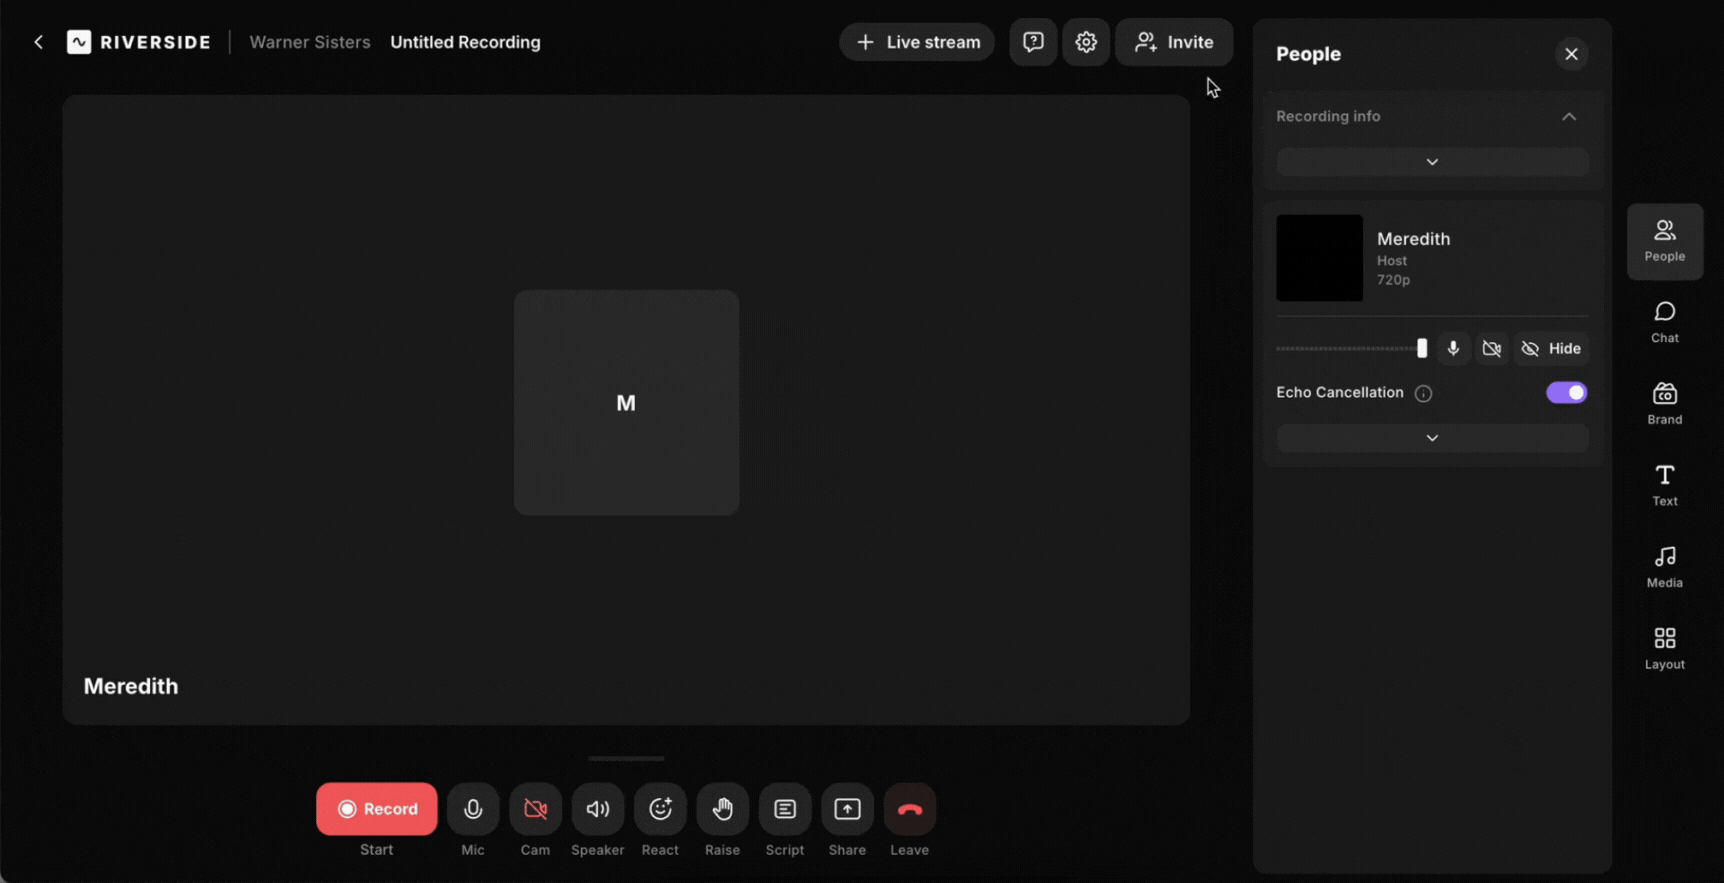Open the Brand sidebar tab
This screenshot has width=1724, height=883.
coord(1664,403)
